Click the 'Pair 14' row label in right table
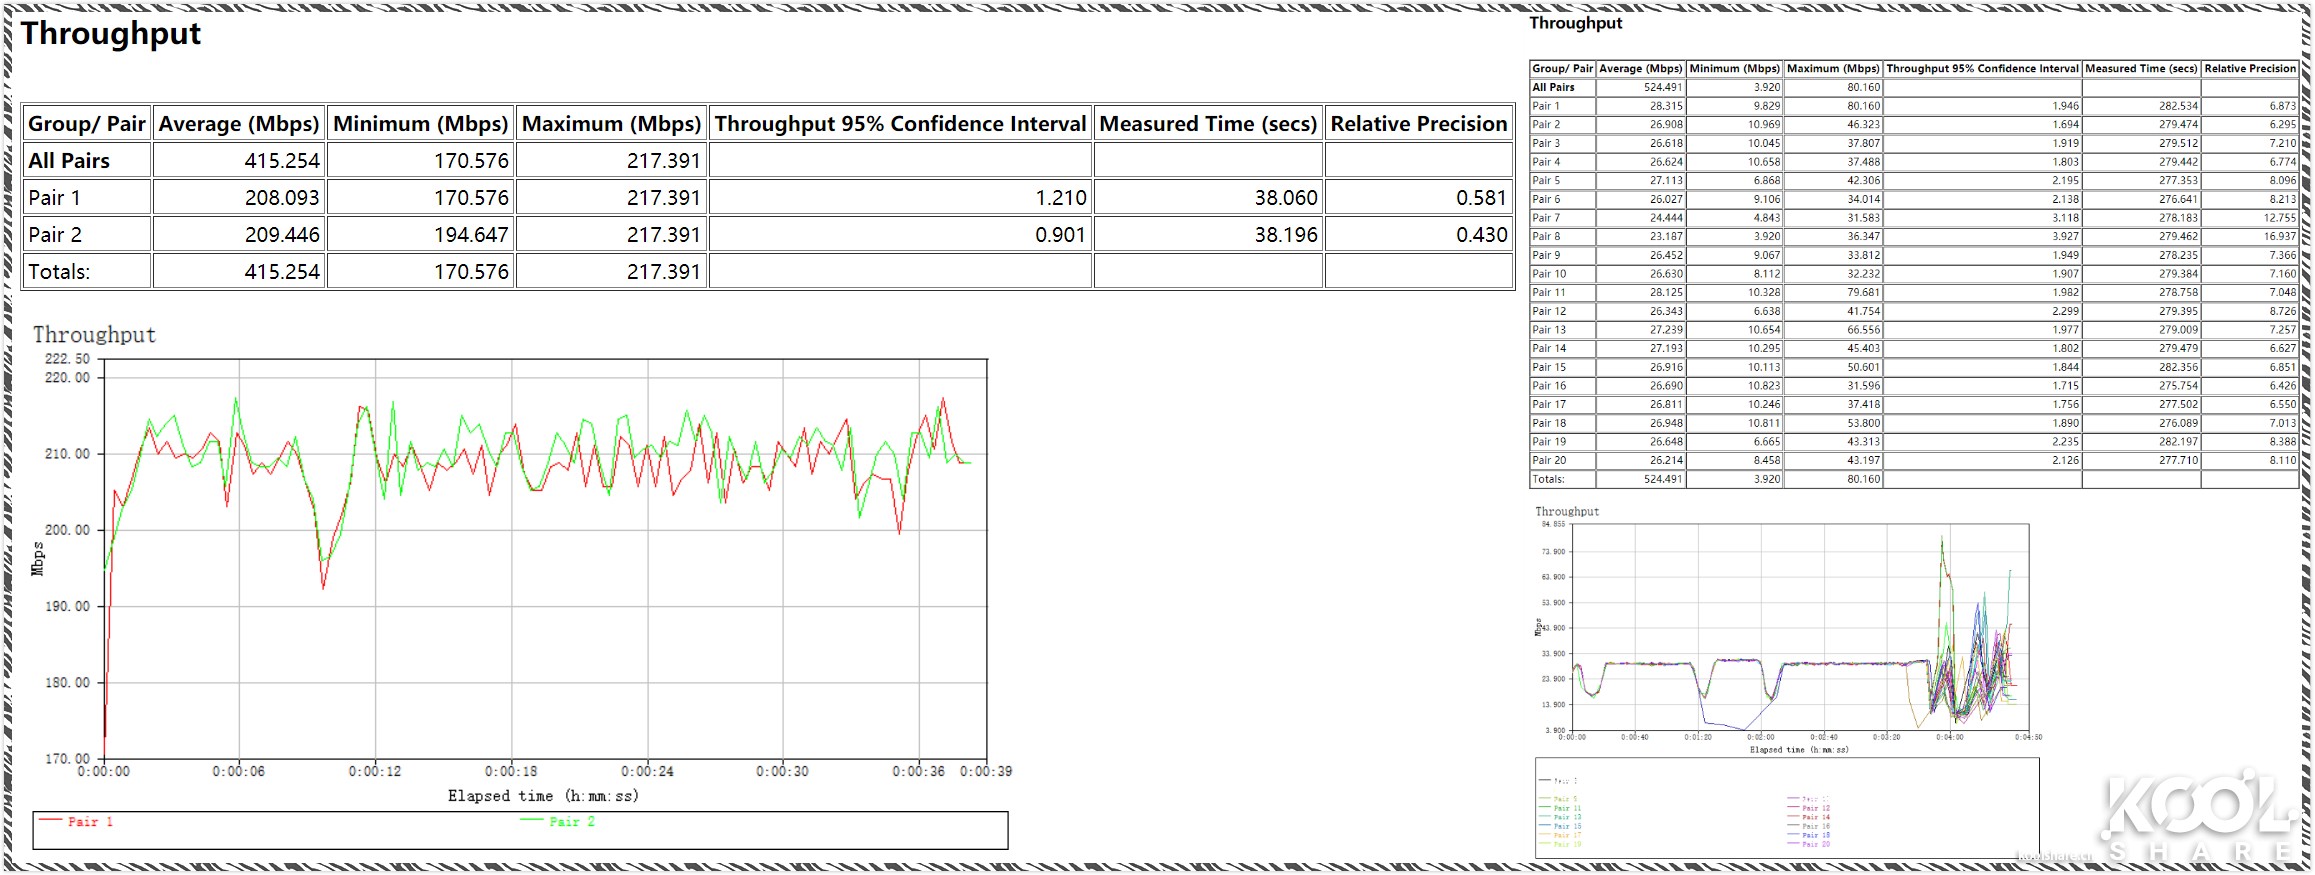The image size is (2315, 875). [1549, 349]
